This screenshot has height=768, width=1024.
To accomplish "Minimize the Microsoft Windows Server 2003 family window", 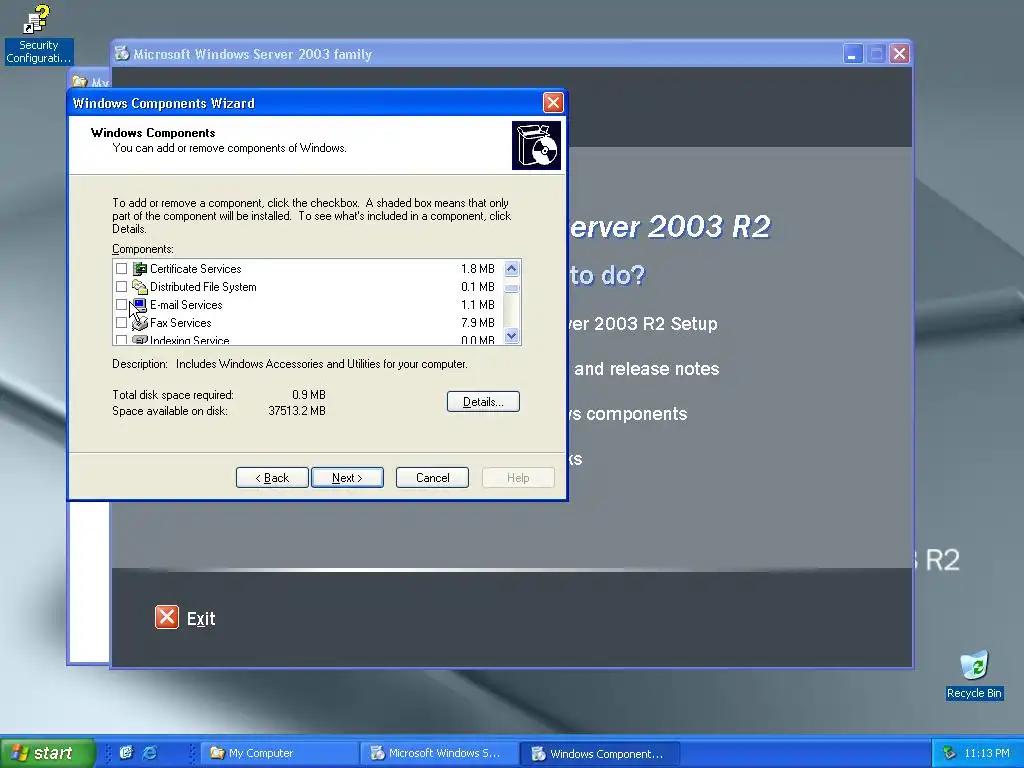I will (853, 54).
